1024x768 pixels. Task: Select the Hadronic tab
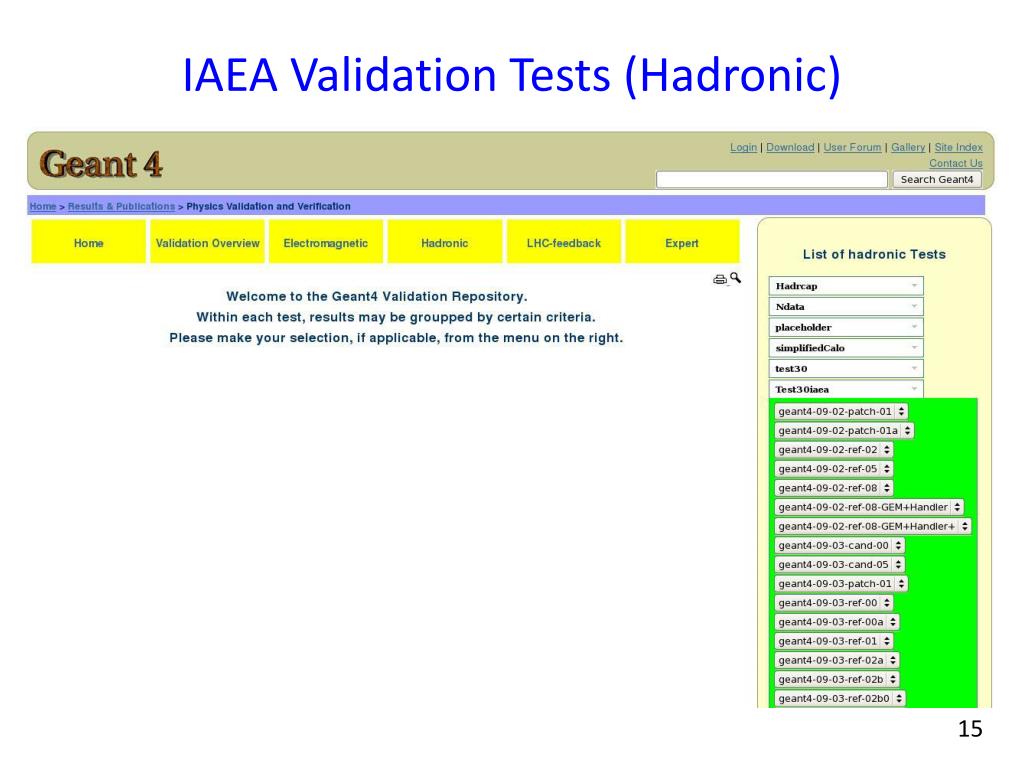pyautogui.click(x=445, y=243)
